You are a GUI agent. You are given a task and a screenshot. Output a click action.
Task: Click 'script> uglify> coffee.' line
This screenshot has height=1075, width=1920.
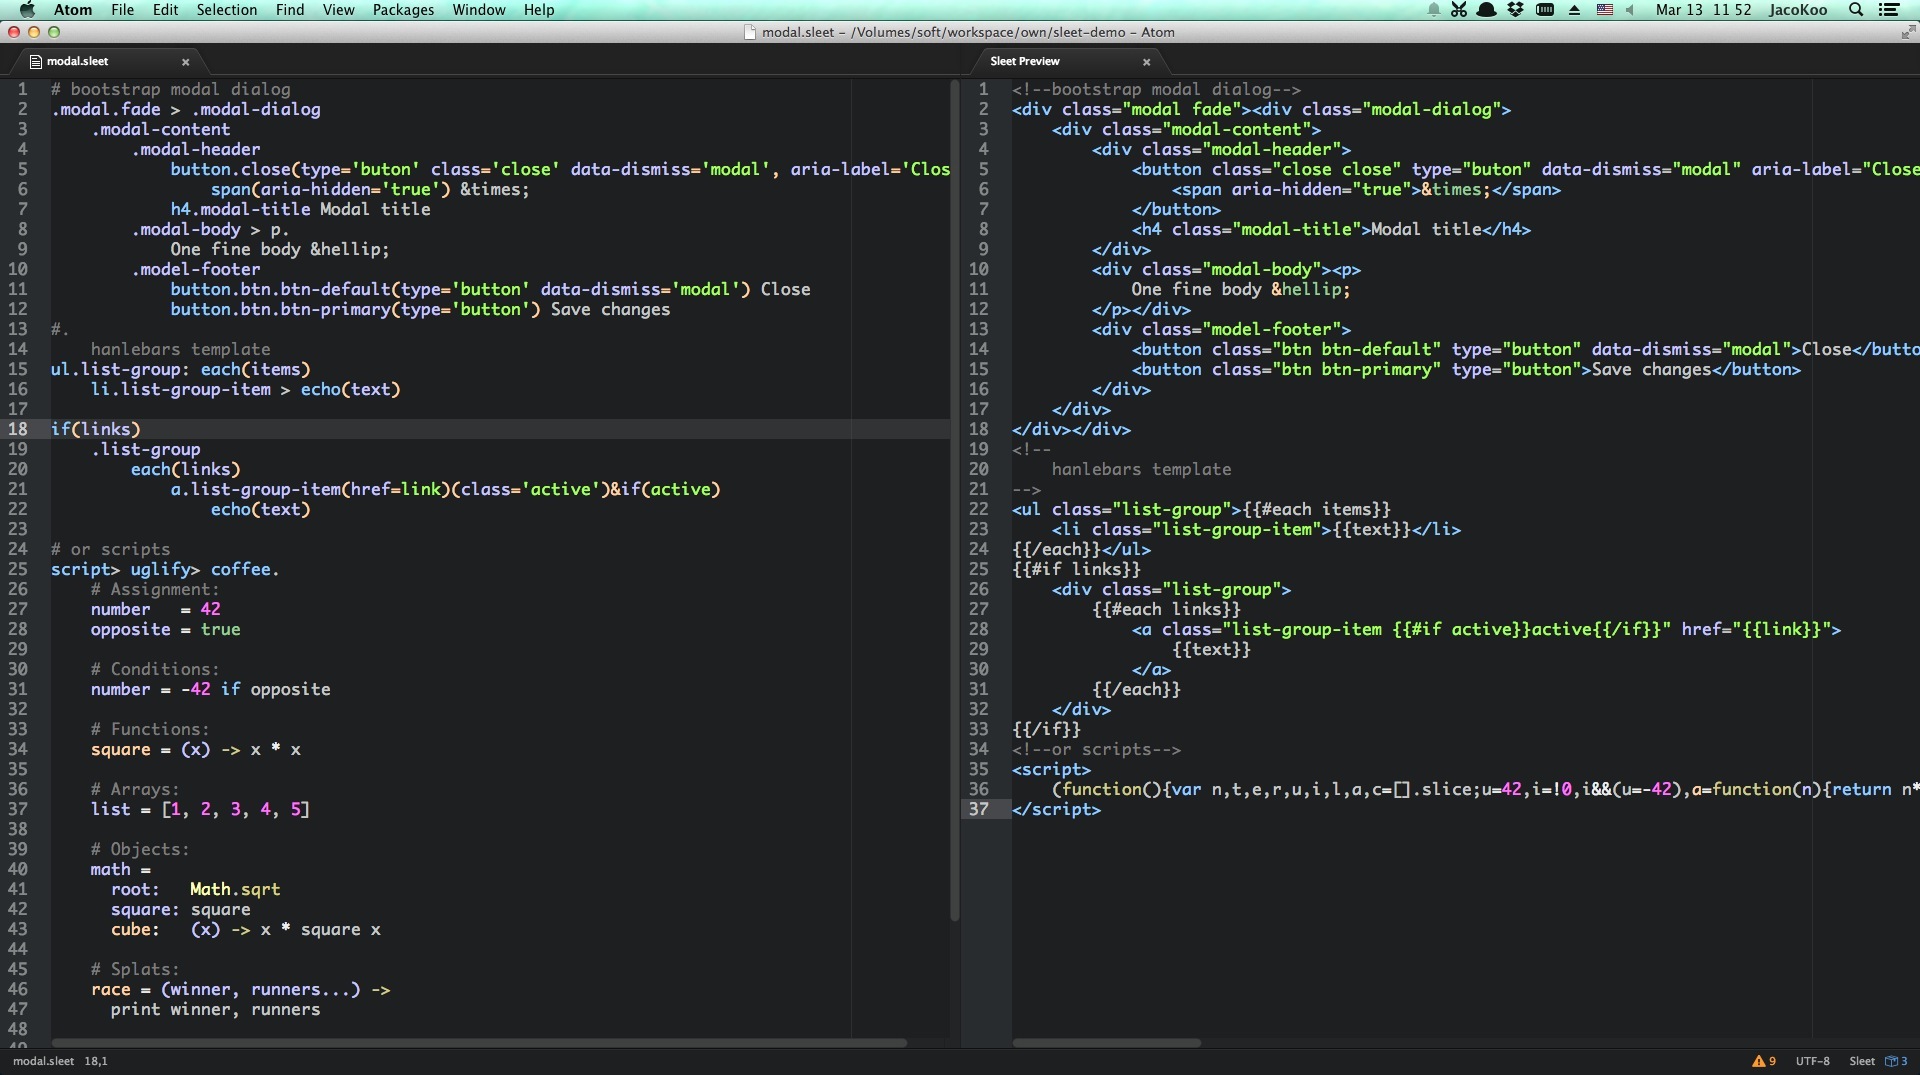coord(165,569)
